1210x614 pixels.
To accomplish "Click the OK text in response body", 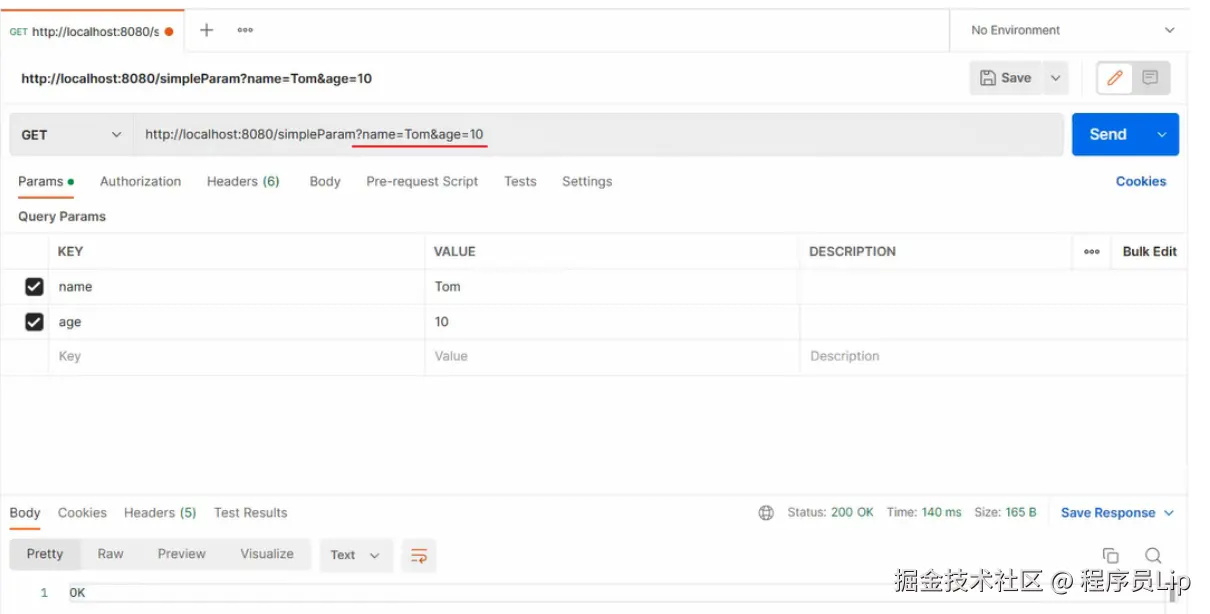I will [77, 593].
